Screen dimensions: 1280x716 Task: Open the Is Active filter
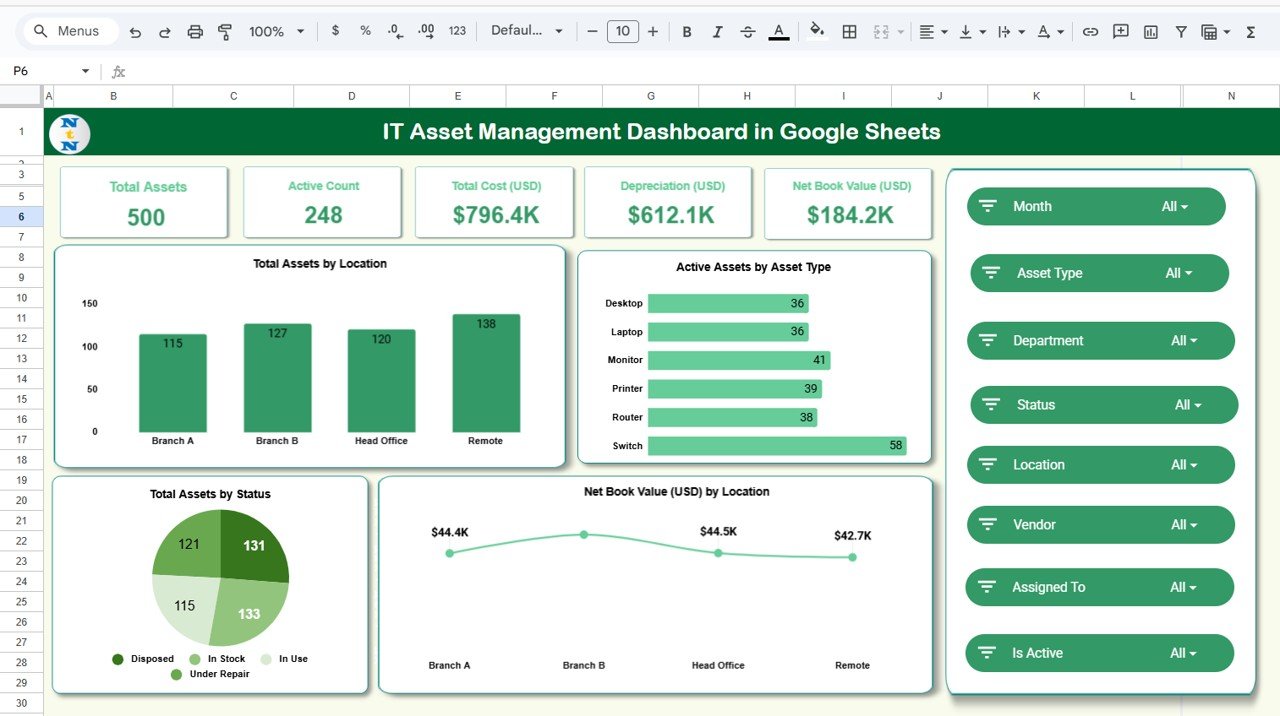(x=1098, y=652)
